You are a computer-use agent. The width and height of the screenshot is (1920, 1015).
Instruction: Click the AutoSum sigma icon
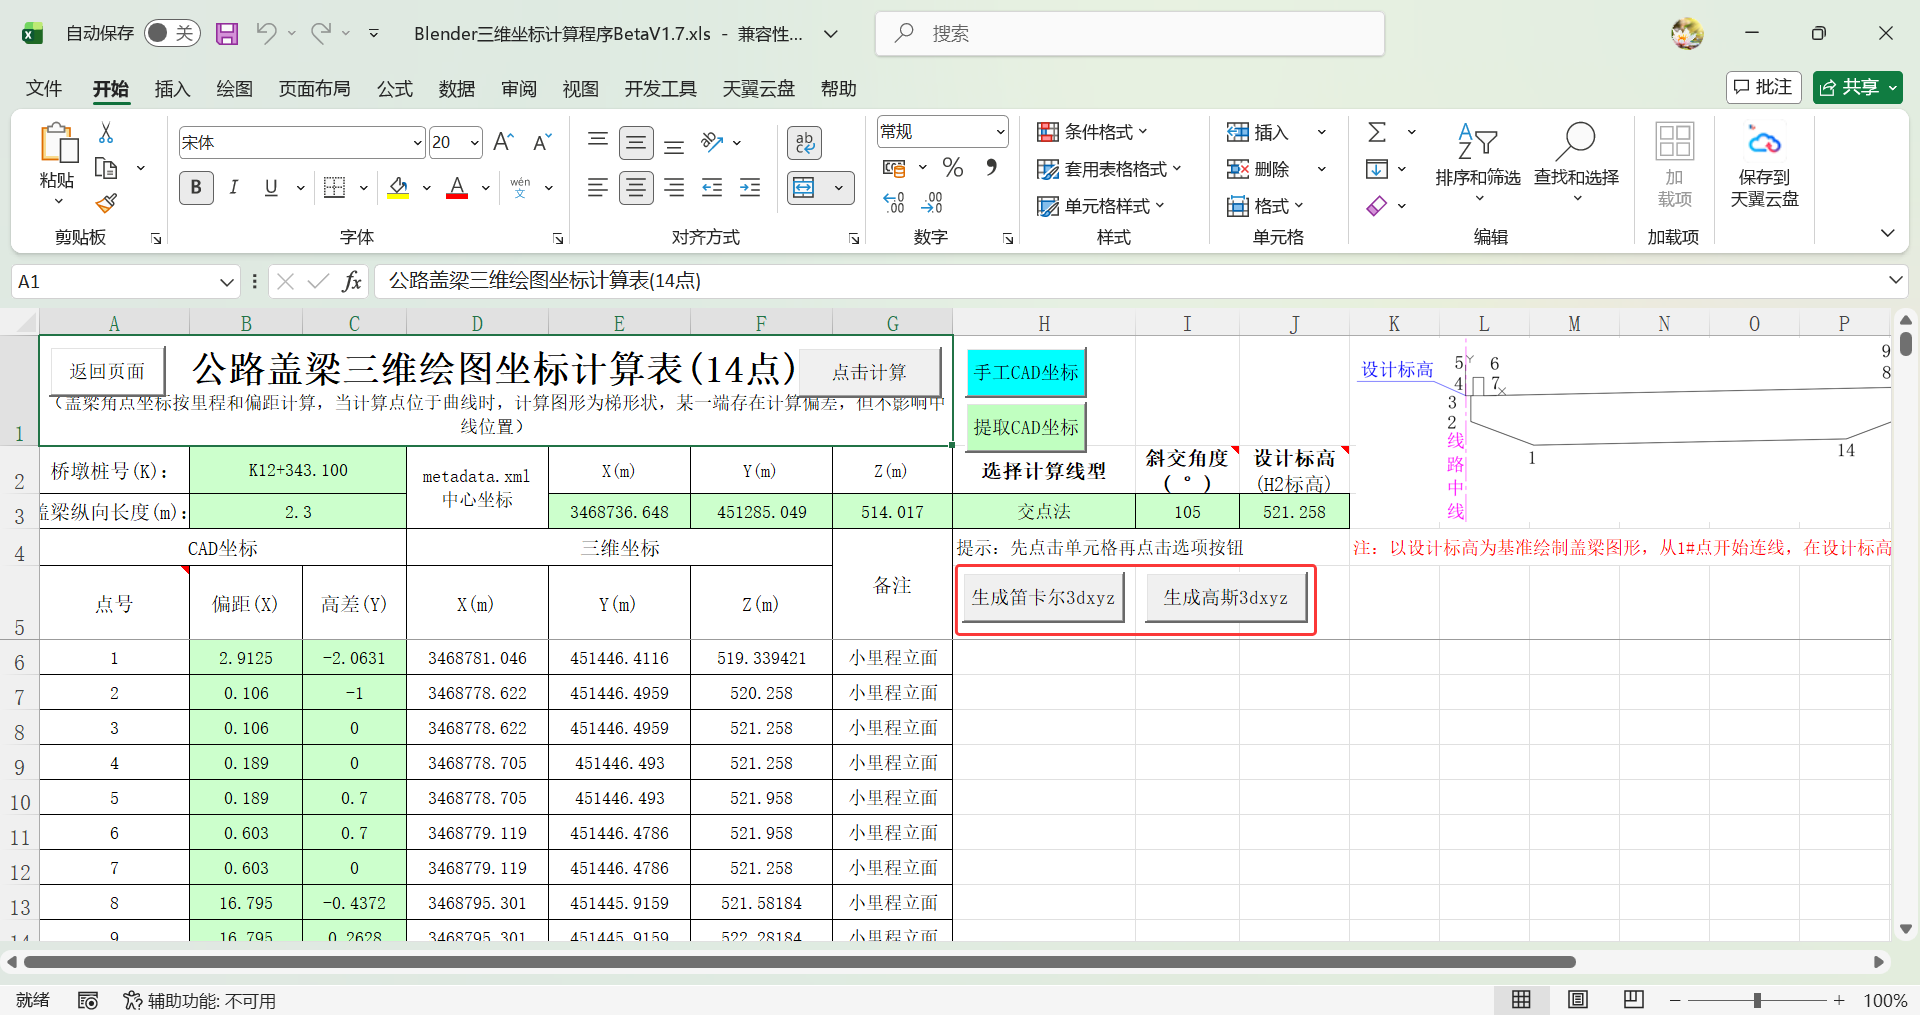(x=1377, y=132)
